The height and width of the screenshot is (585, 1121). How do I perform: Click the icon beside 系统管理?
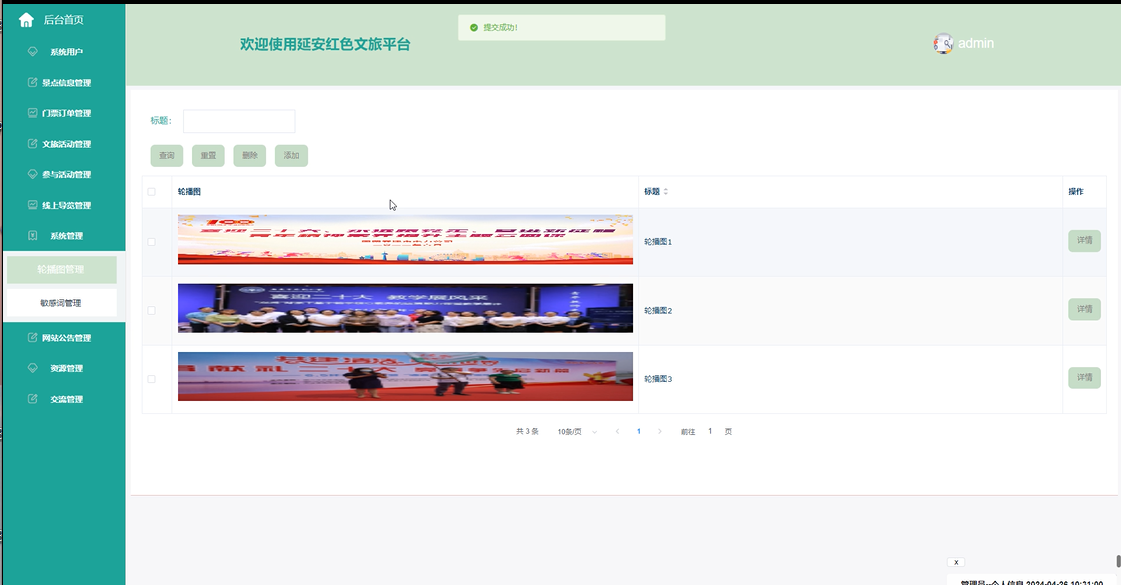[32, 235]
